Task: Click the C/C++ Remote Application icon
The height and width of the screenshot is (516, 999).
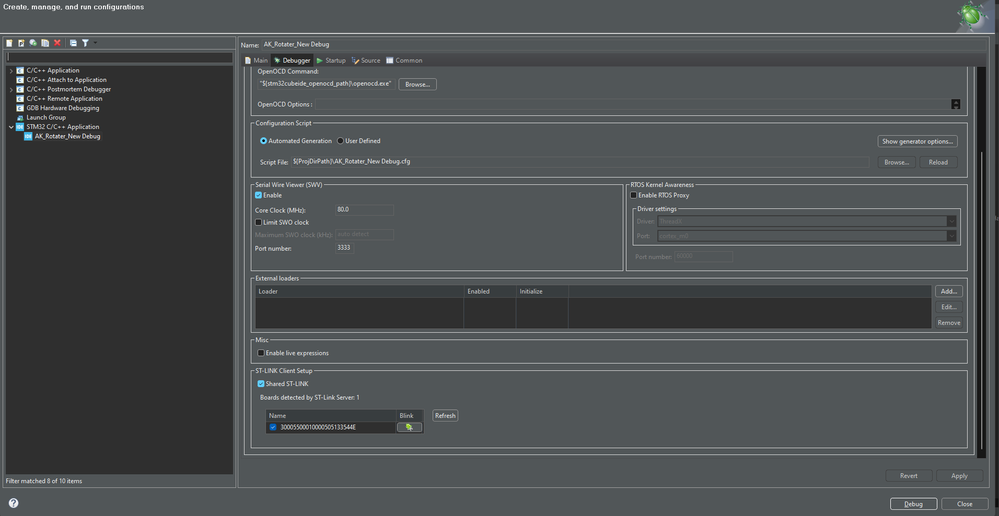Action: 20,99
